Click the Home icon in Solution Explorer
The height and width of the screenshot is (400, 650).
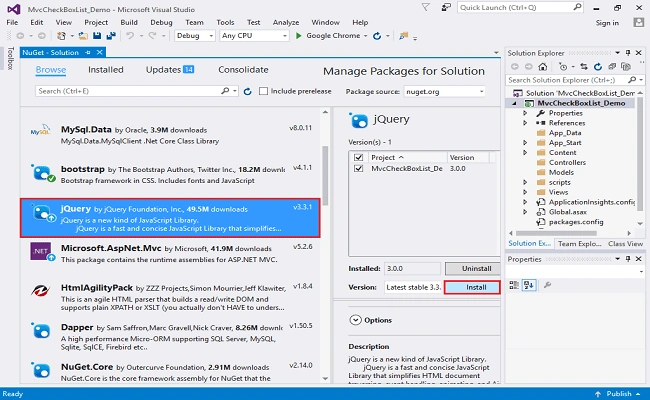pos(543,67)
